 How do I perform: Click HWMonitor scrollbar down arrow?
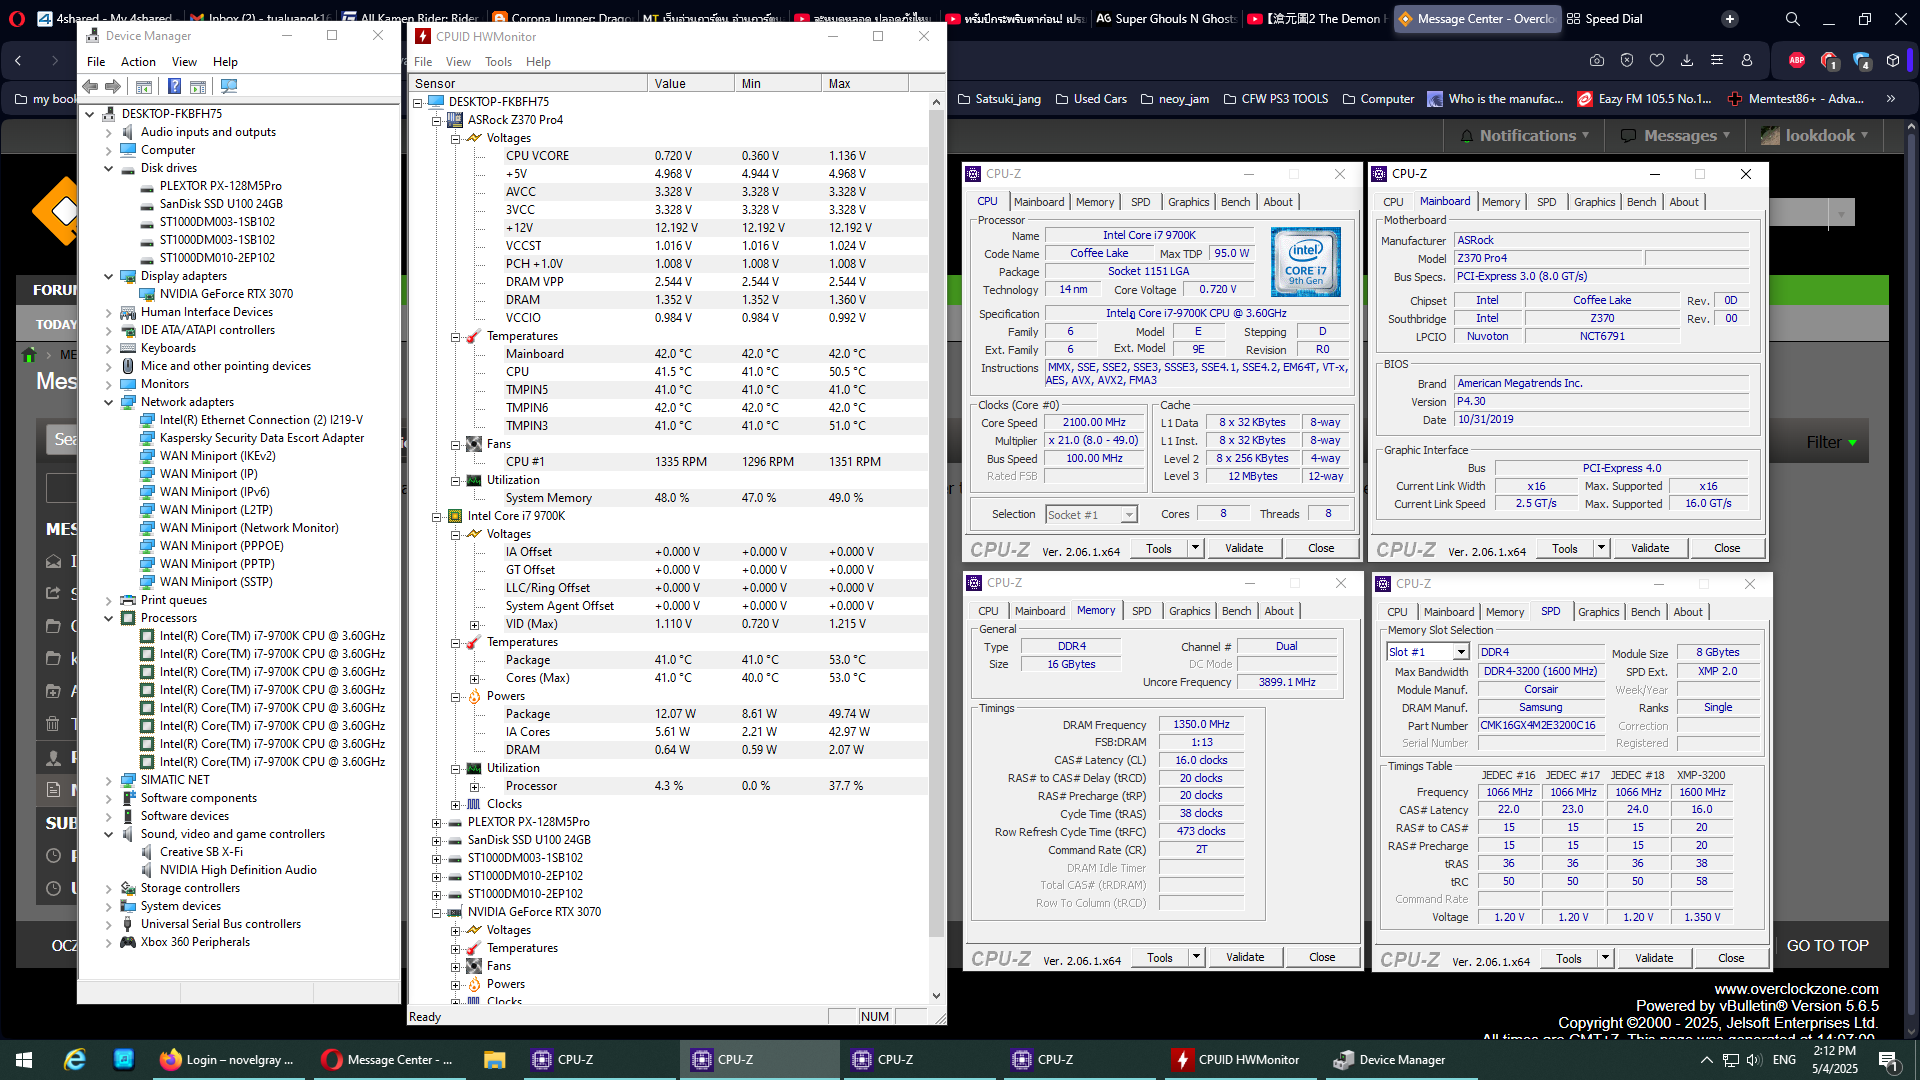tap(936, 996)
